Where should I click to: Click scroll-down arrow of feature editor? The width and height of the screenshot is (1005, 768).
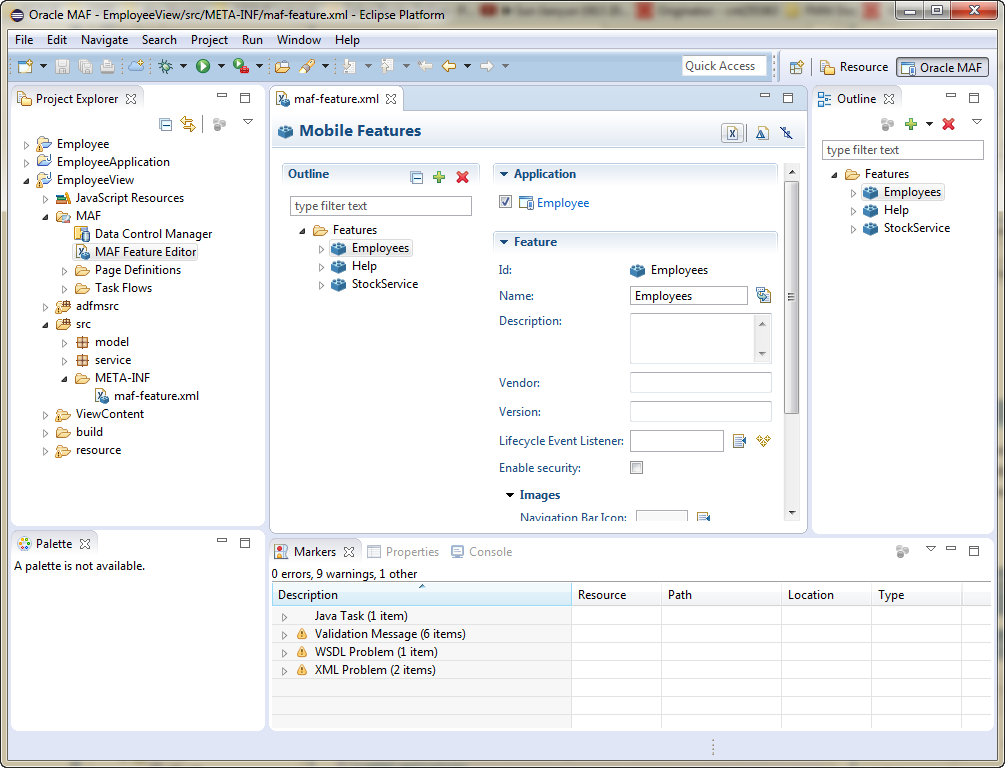(792, 513)
